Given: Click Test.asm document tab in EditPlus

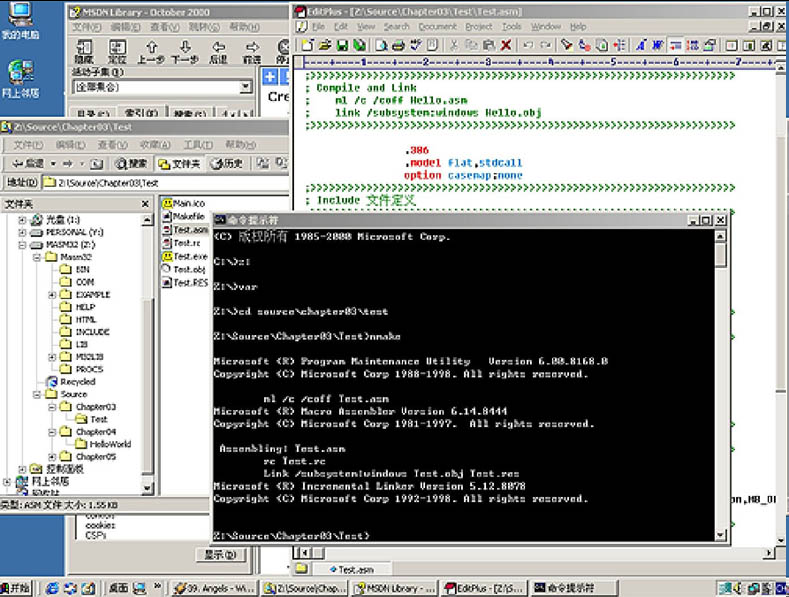Looking at the screenshot, I should pyautogui.click(x=352, y=569).
